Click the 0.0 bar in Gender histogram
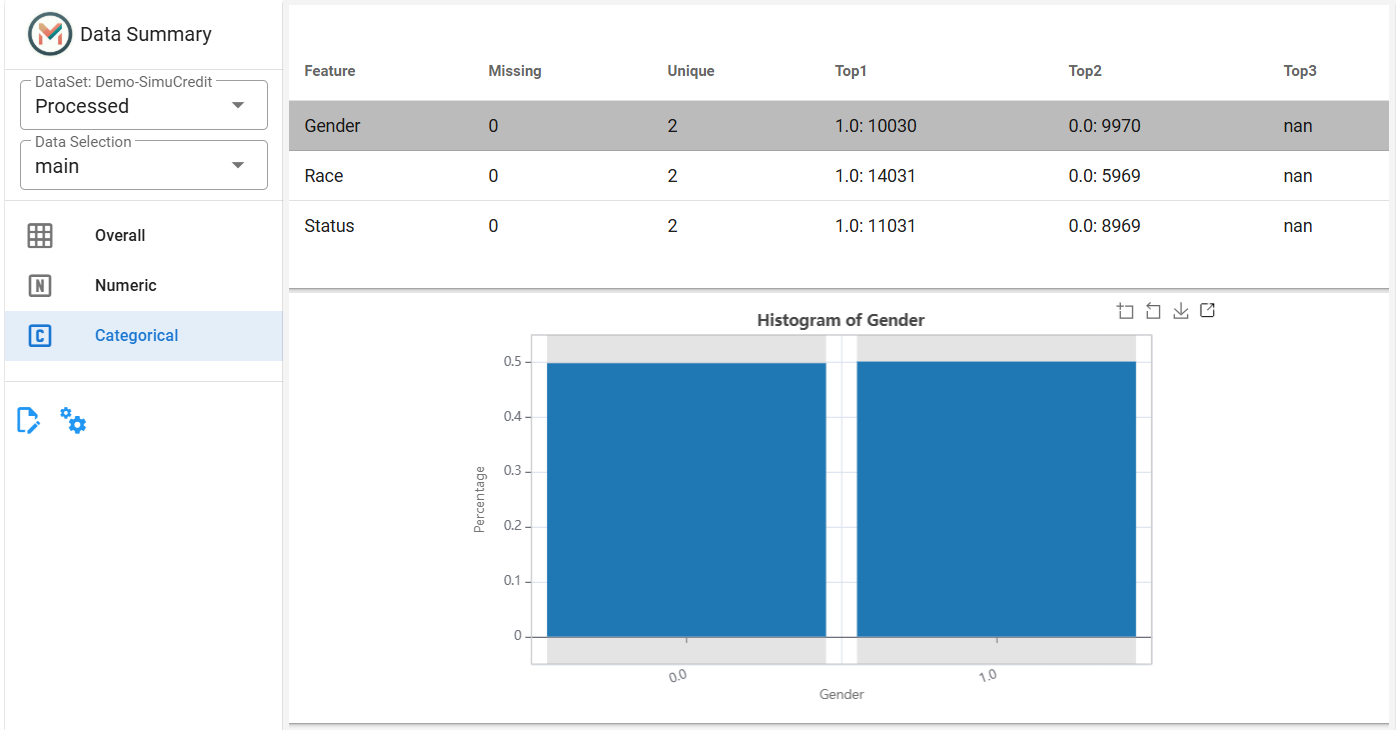 pos(686,499)
